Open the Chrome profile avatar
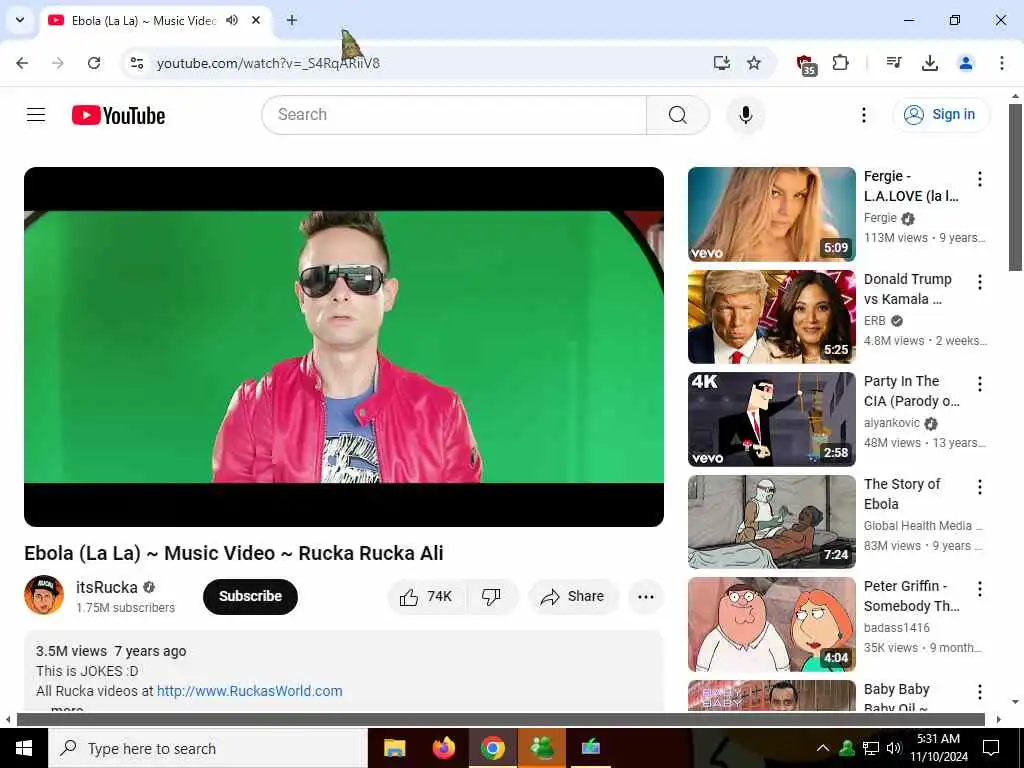 965,63
